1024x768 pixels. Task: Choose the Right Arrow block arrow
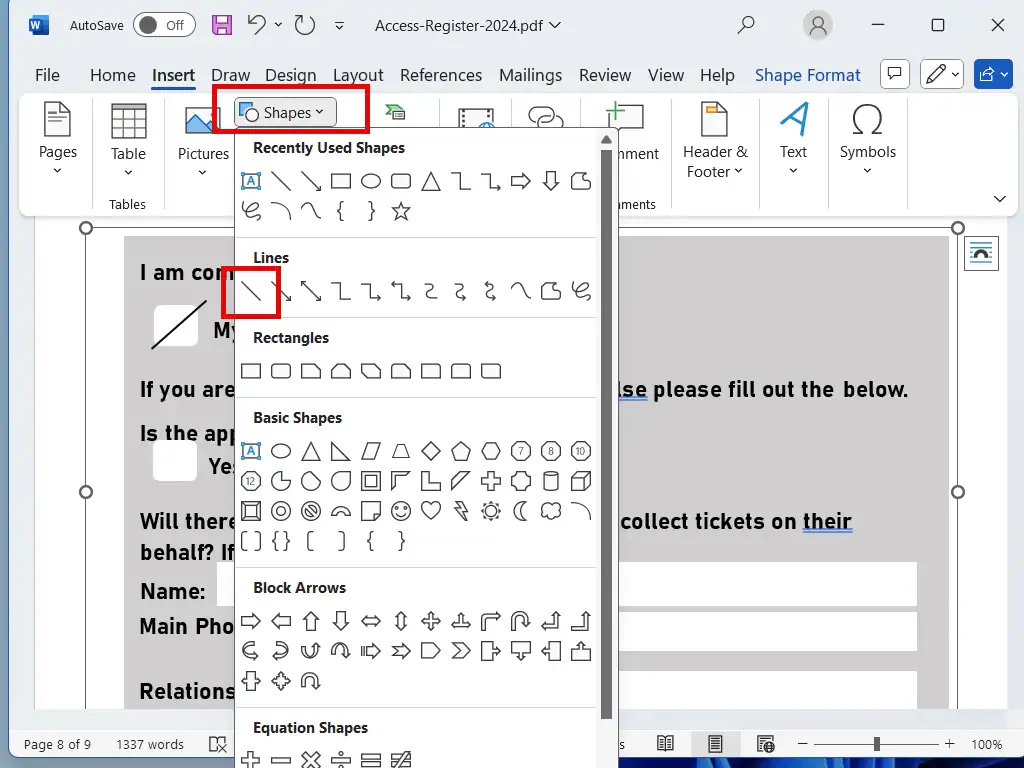click(x=251, y=621)
